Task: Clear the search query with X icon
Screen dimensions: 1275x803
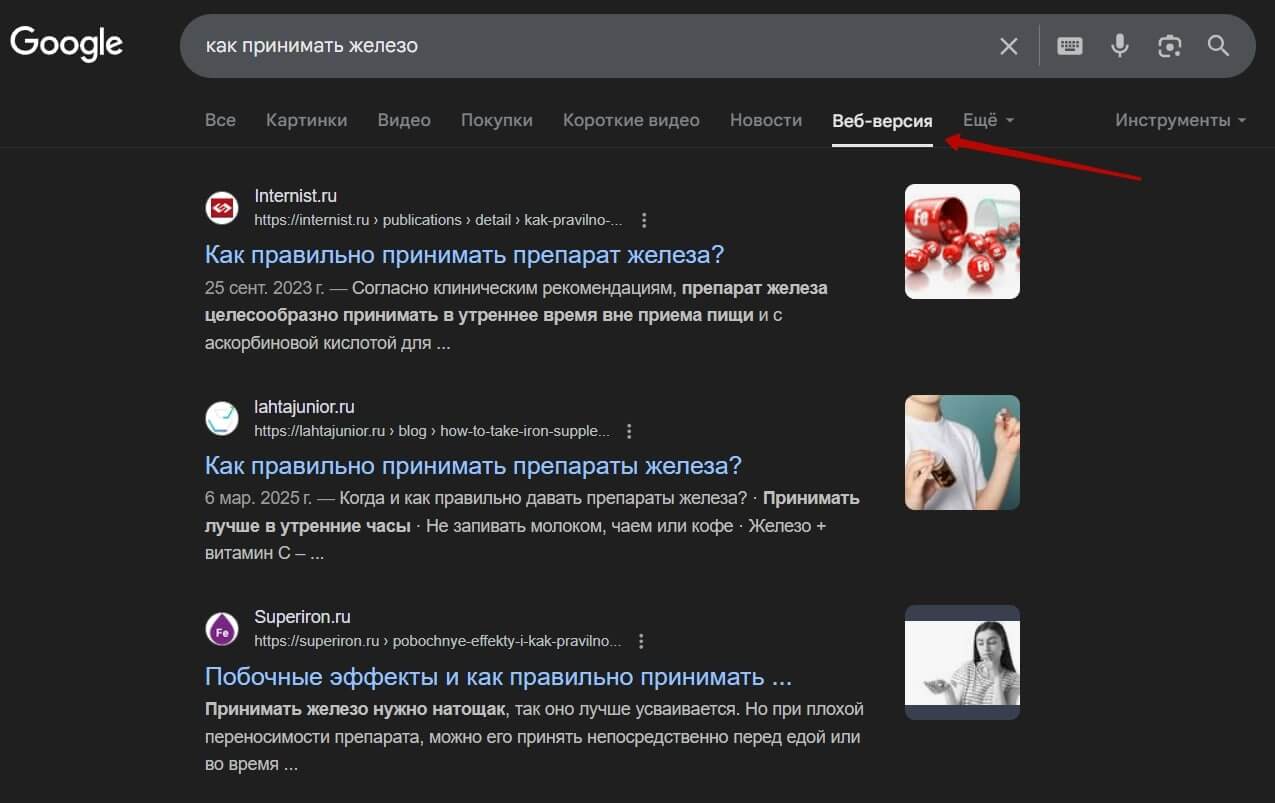Action: [1009, 46]
